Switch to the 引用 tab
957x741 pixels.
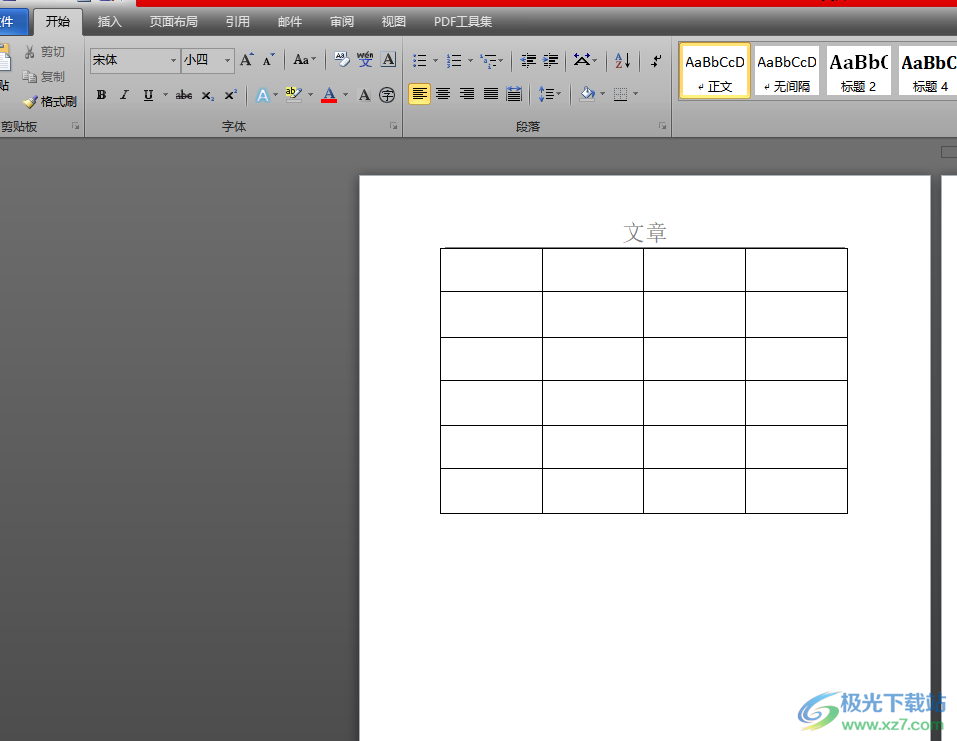237,22
